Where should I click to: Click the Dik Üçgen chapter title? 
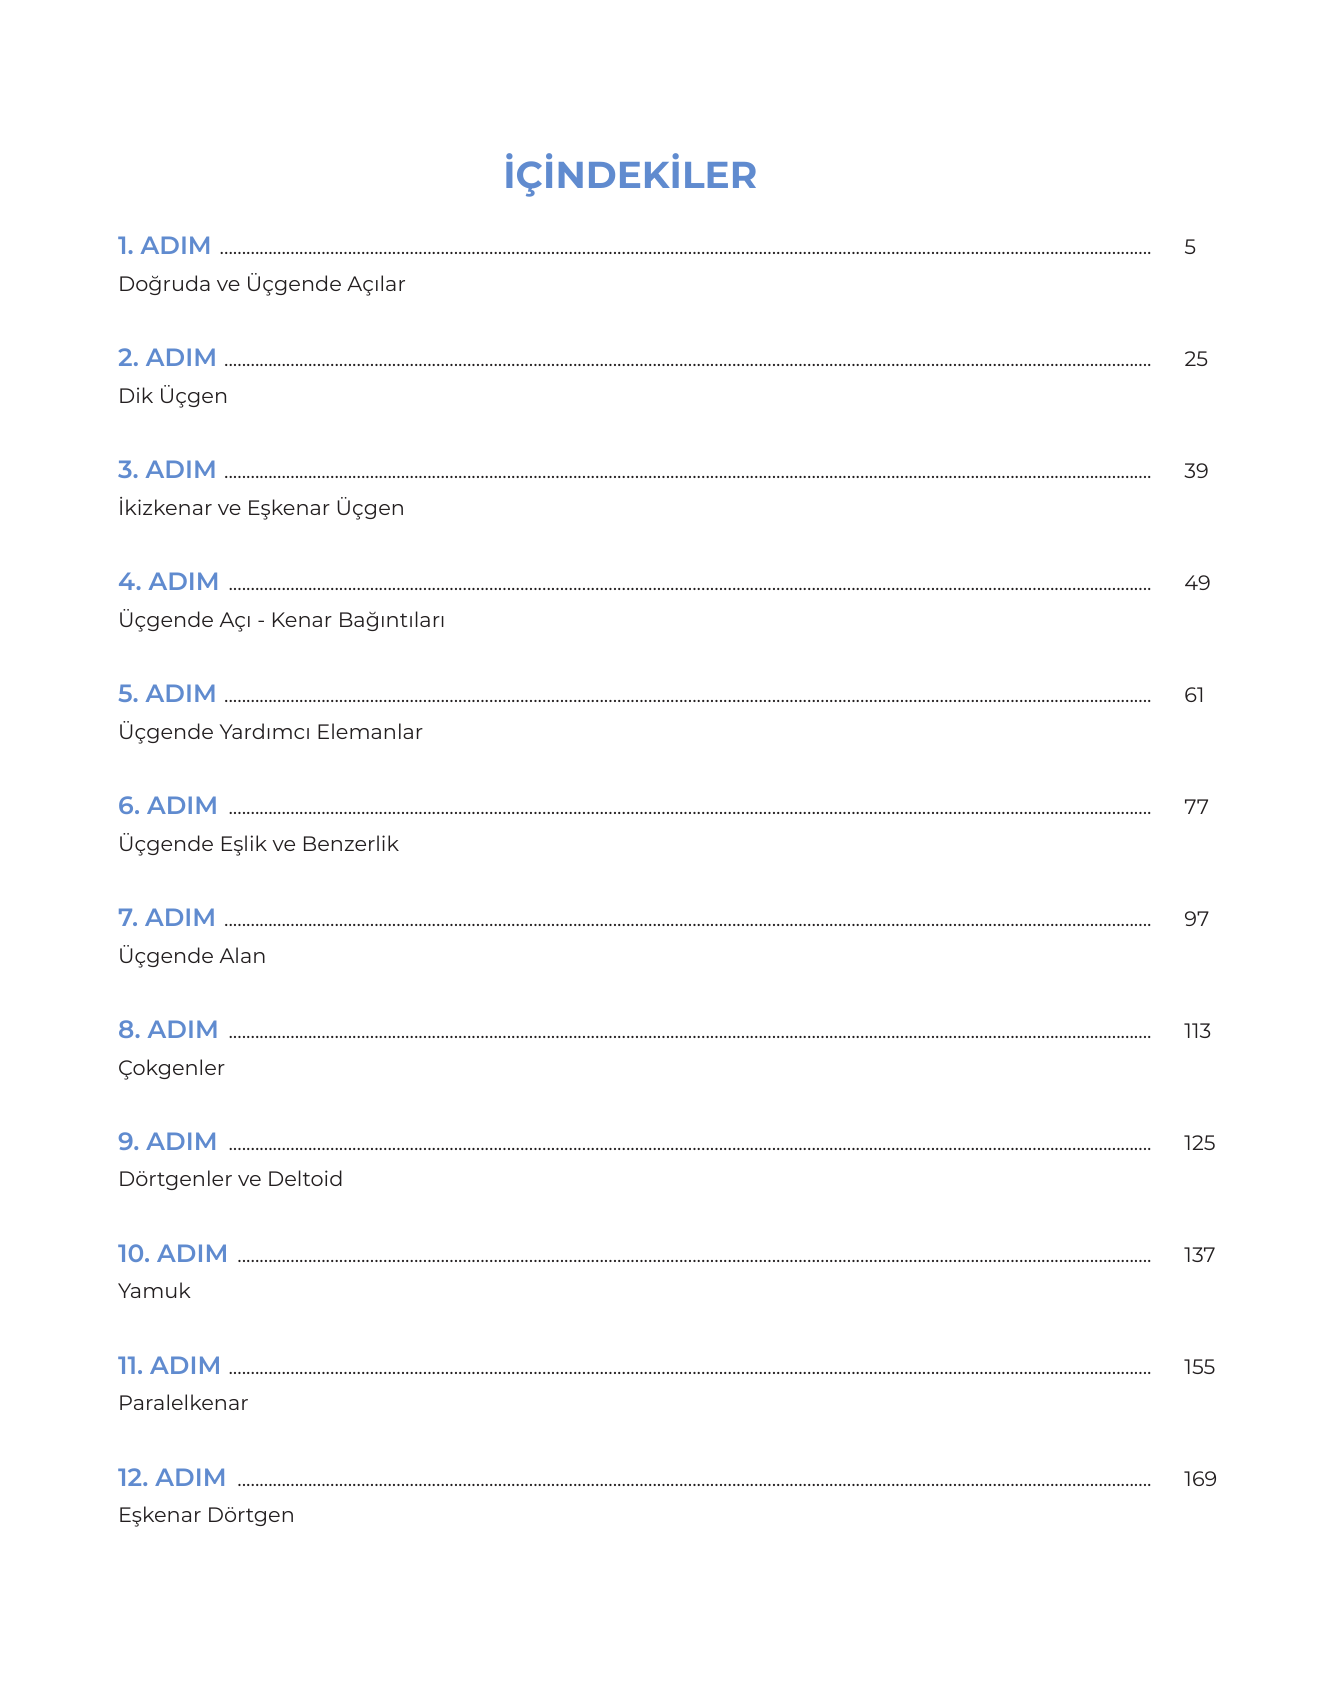[x=173, y=396]
